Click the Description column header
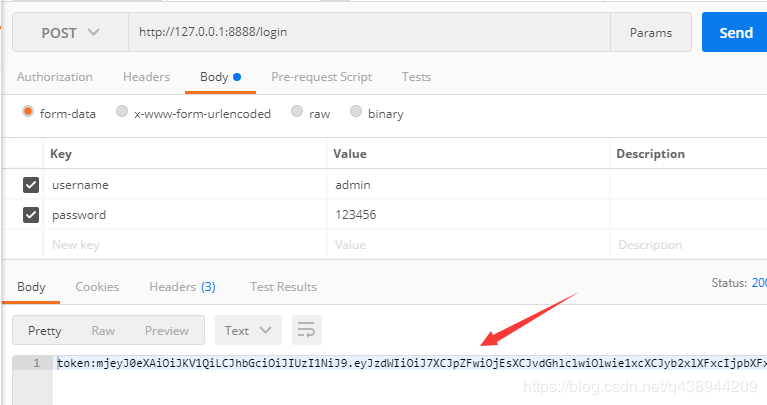The width and height of the screenshot is (767, 405). [650, 154]
